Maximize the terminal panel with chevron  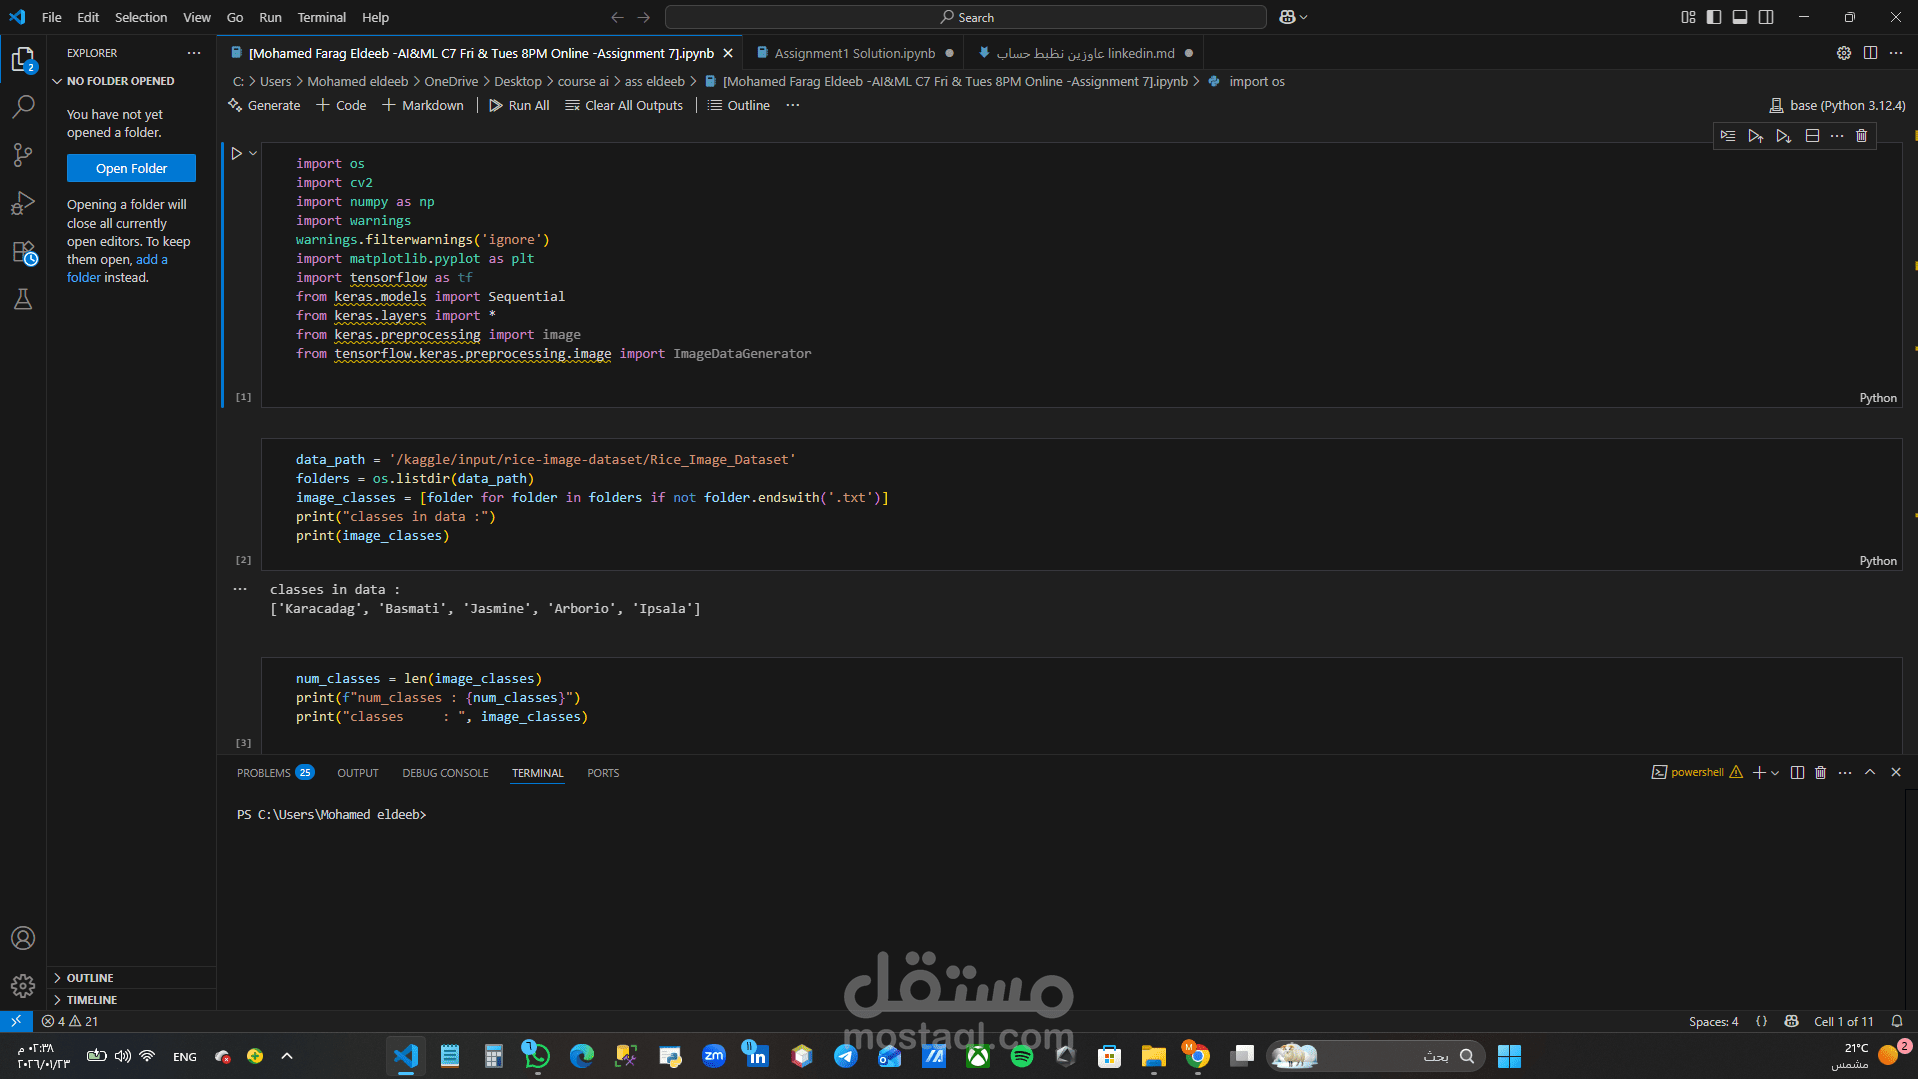coord(1870,773)
